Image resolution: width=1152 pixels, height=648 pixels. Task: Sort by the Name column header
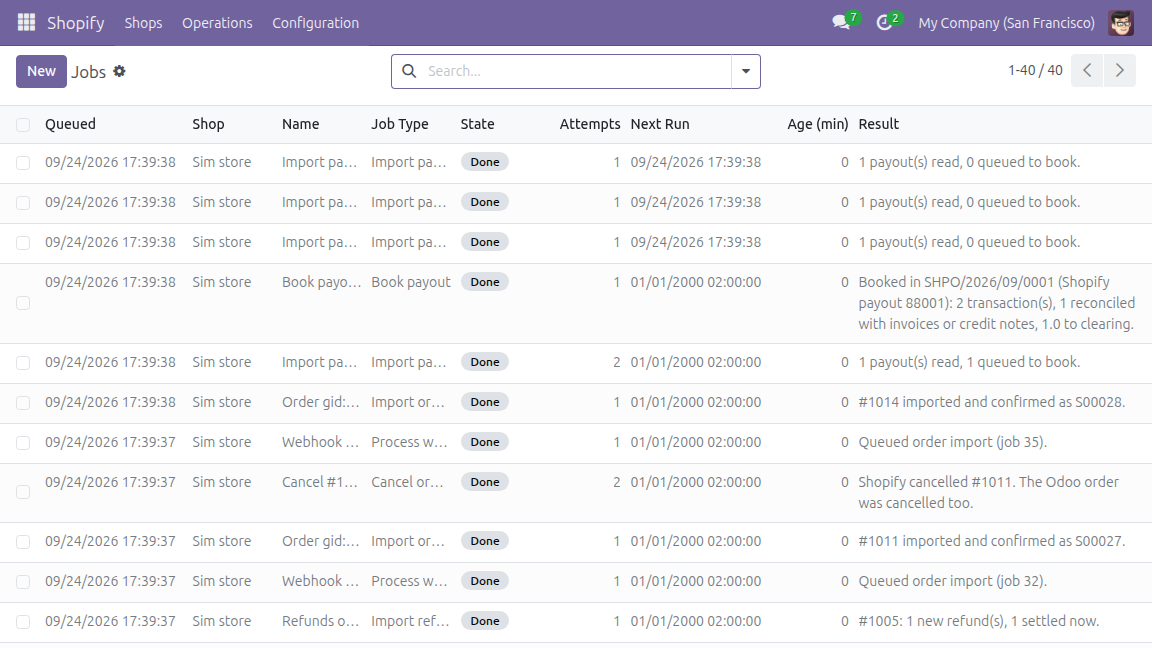click(300, 124)
